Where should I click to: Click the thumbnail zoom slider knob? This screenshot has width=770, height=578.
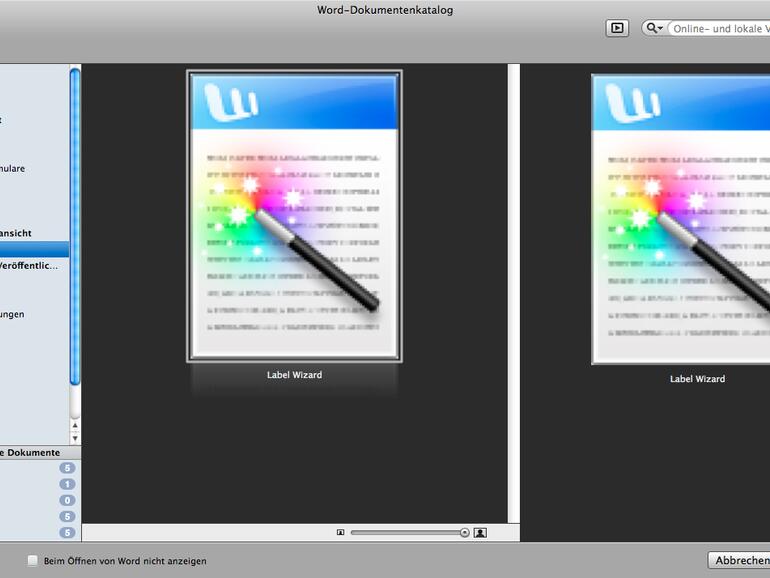click(465, 533)
